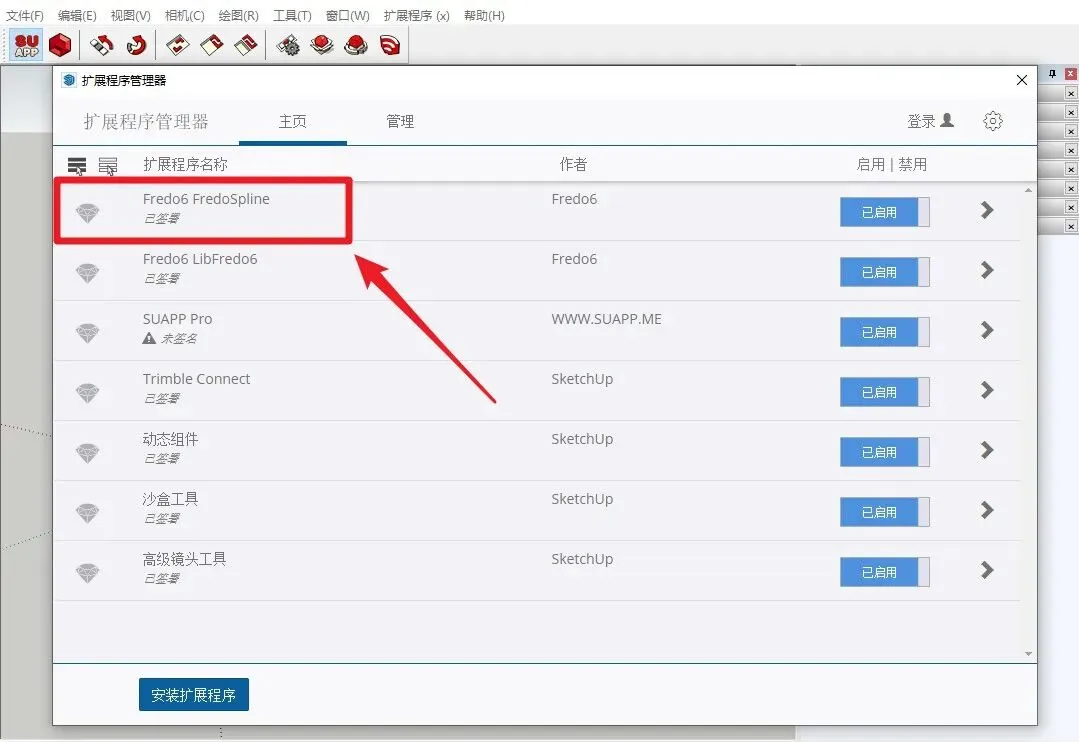The image size is (1079, 742).
Task: Open the 帮助(H) menu
Action: 484,15
